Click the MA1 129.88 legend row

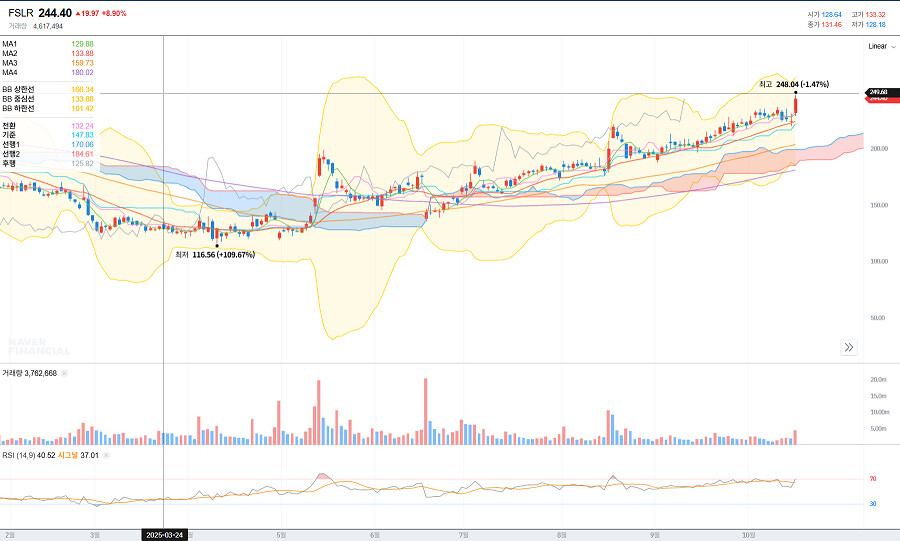click(48, 44)
